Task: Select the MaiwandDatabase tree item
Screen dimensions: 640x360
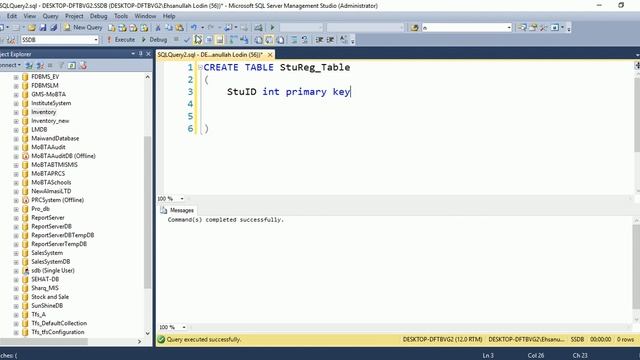Action: pos(55,138)
